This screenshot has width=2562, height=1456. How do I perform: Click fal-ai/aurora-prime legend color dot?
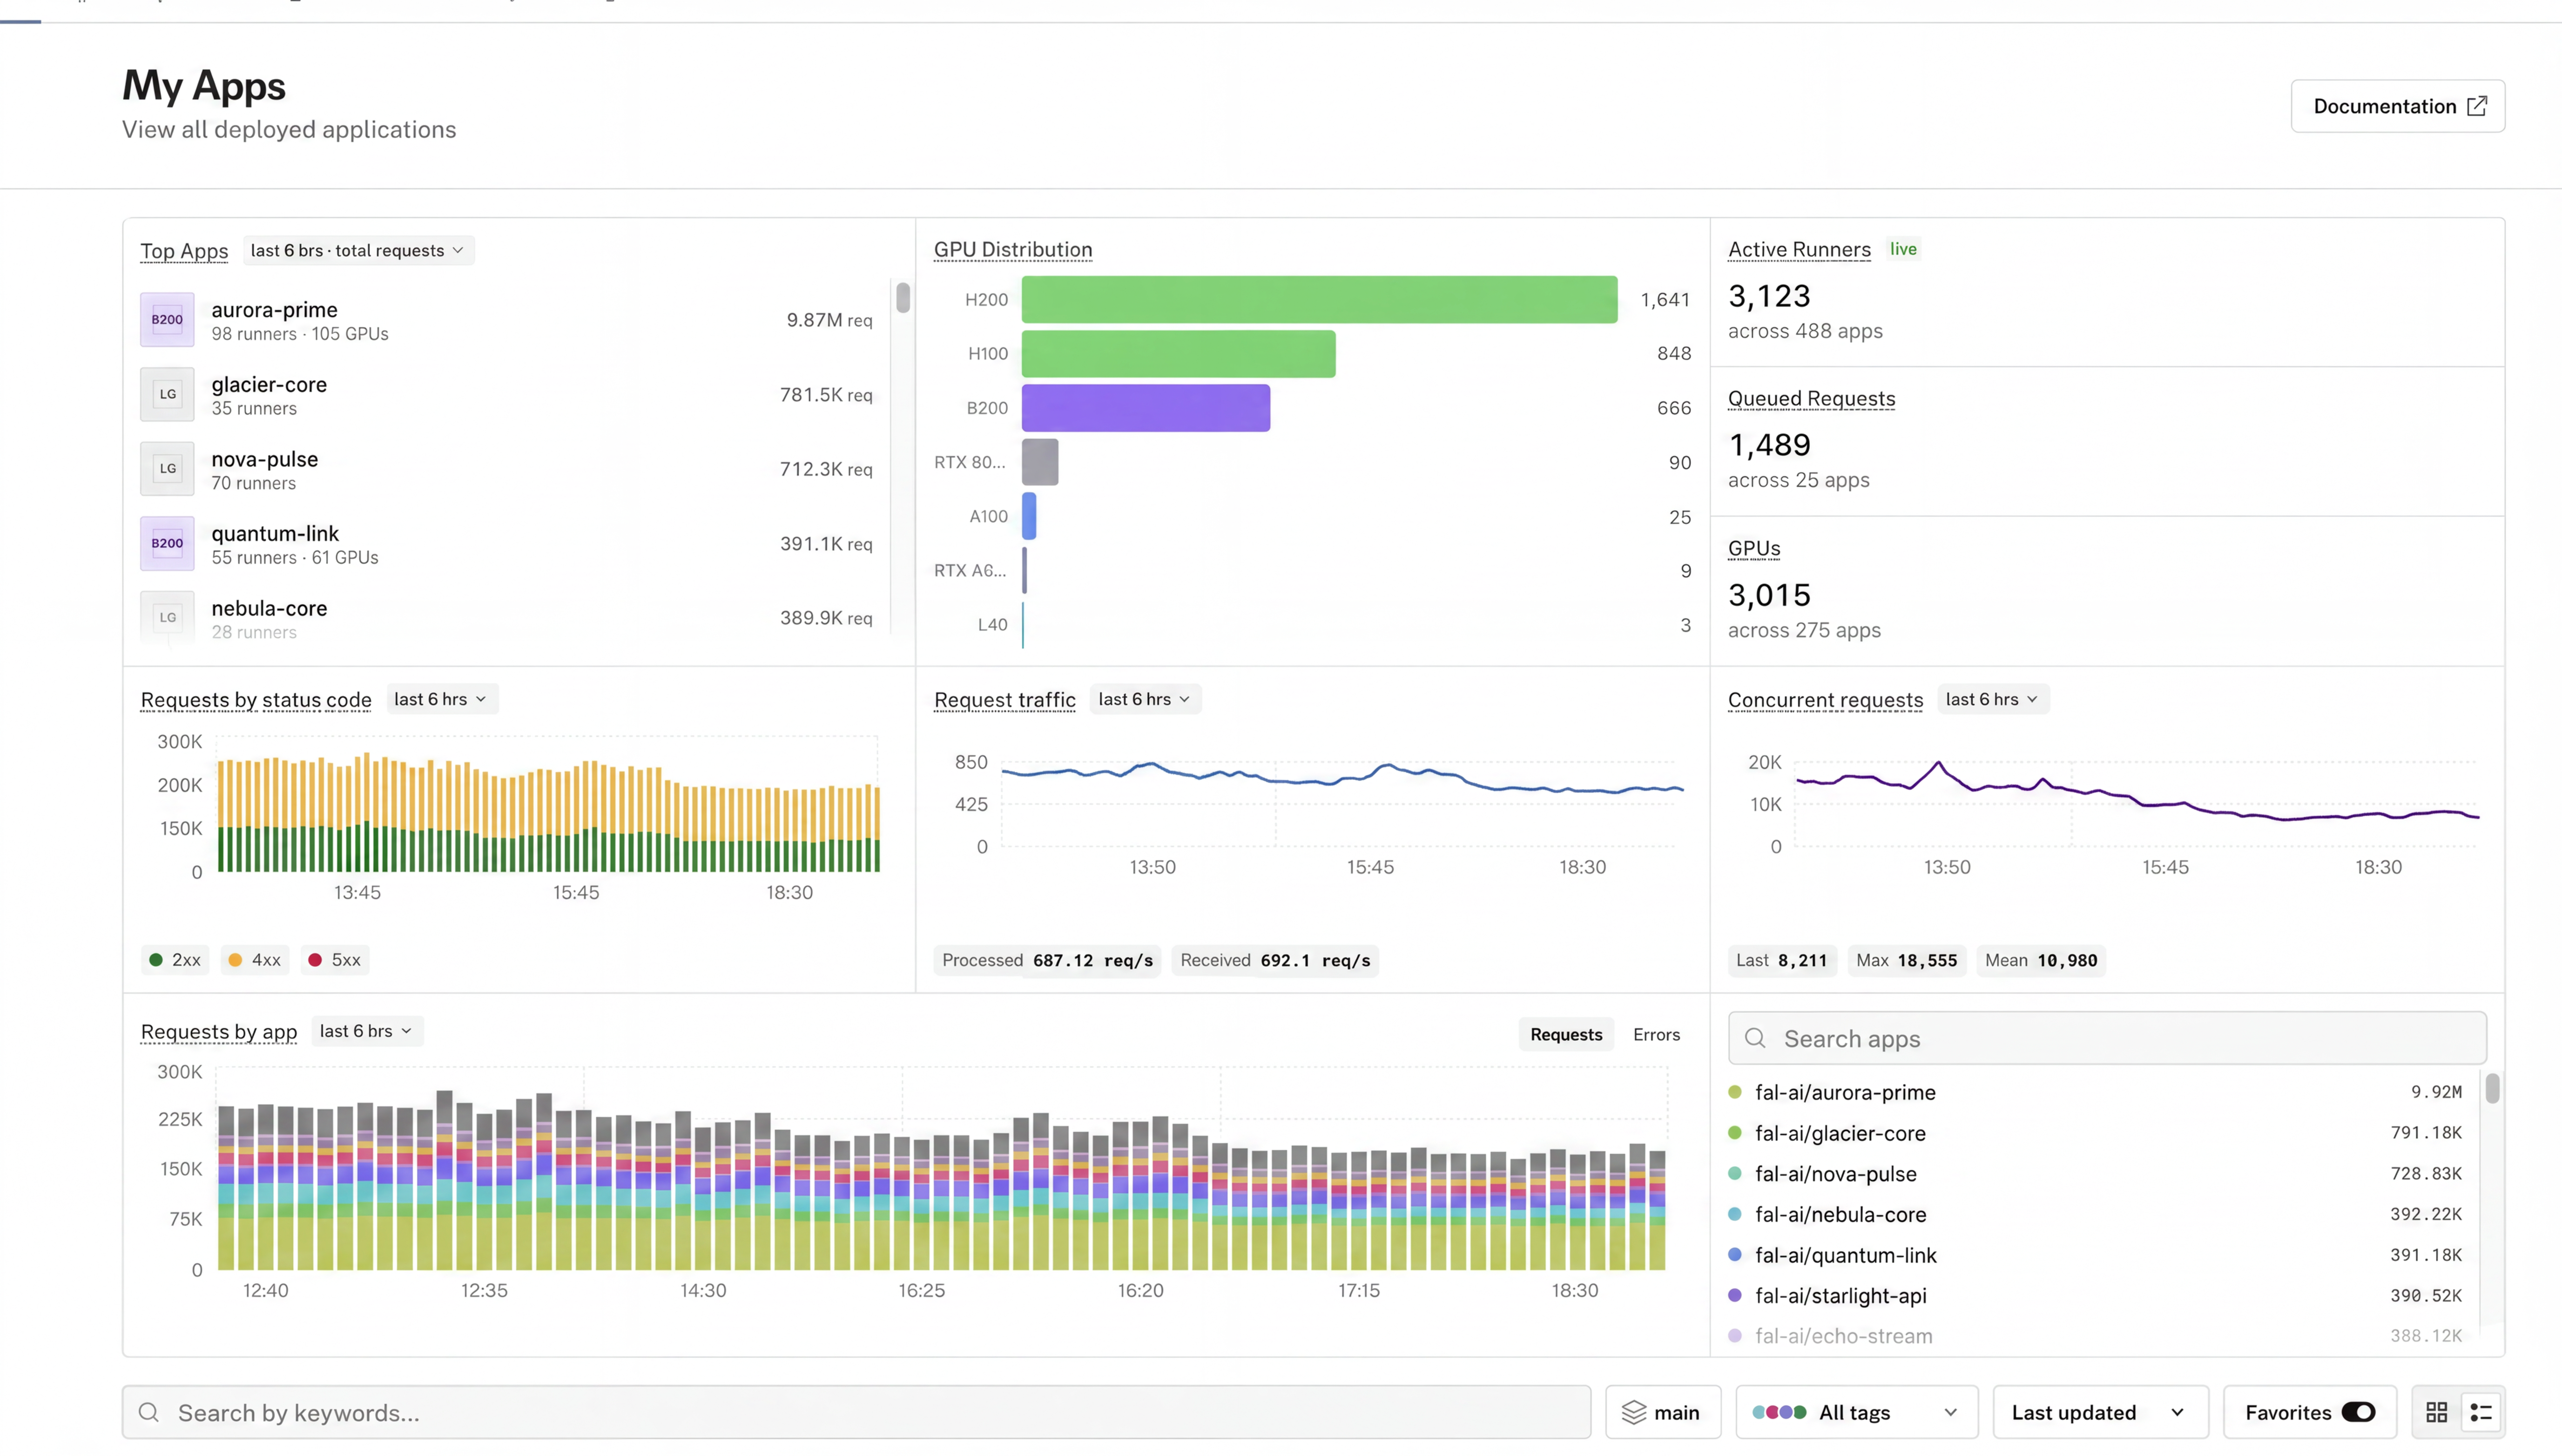tap(1735, 1092)
